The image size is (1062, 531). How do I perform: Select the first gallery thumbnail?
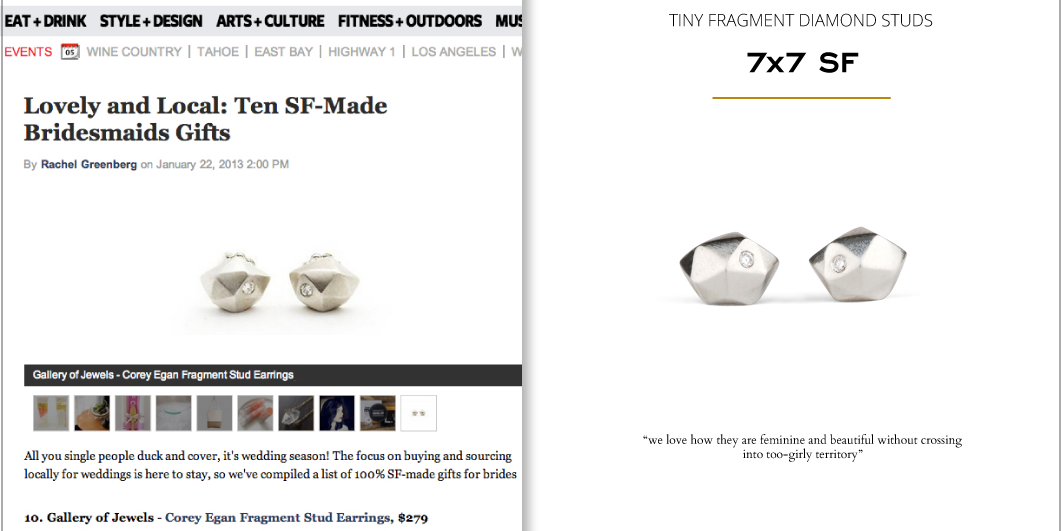point(50,413)
